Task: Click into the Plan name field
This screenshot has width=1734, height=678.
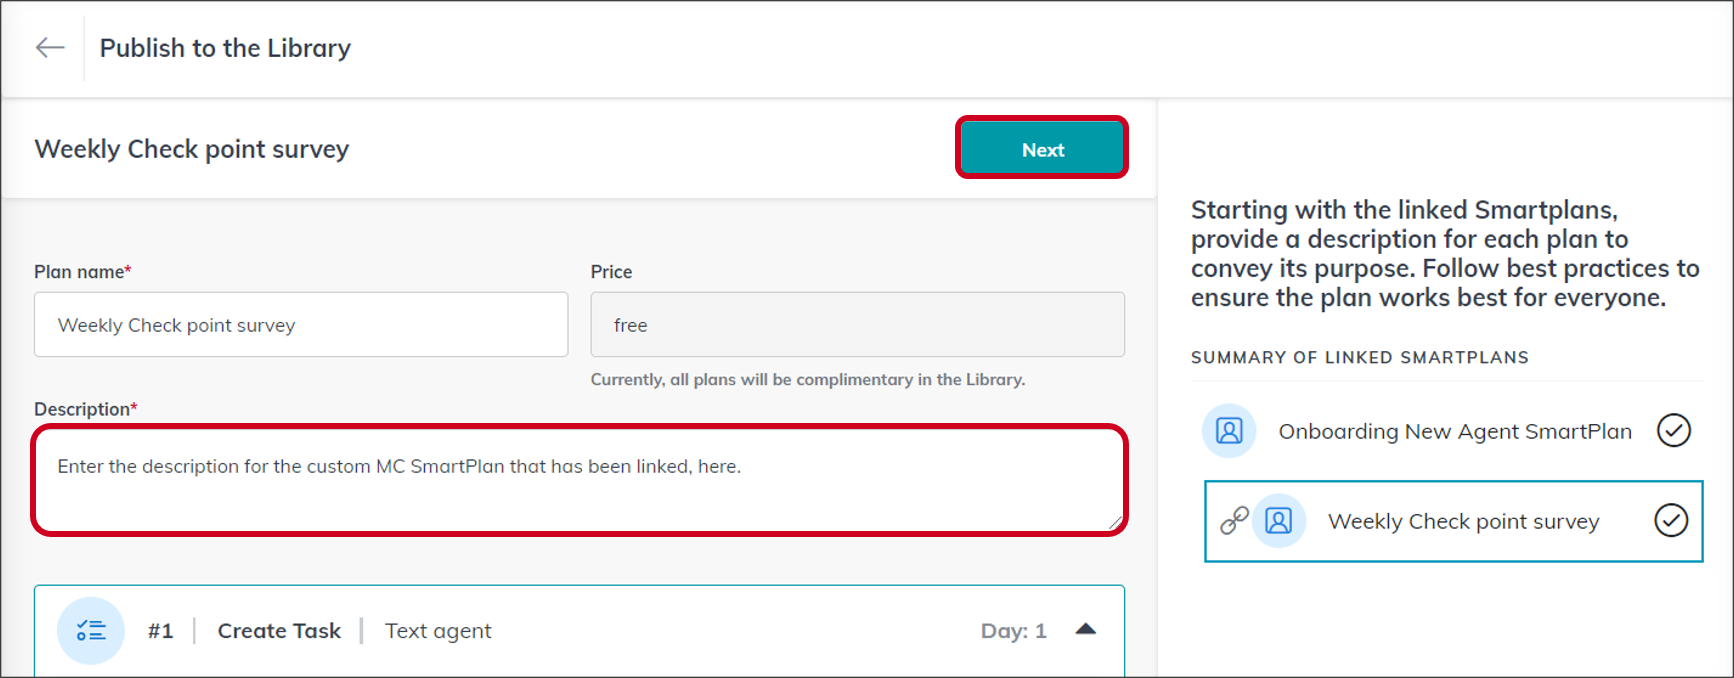Action: click(x=301, y=325)
